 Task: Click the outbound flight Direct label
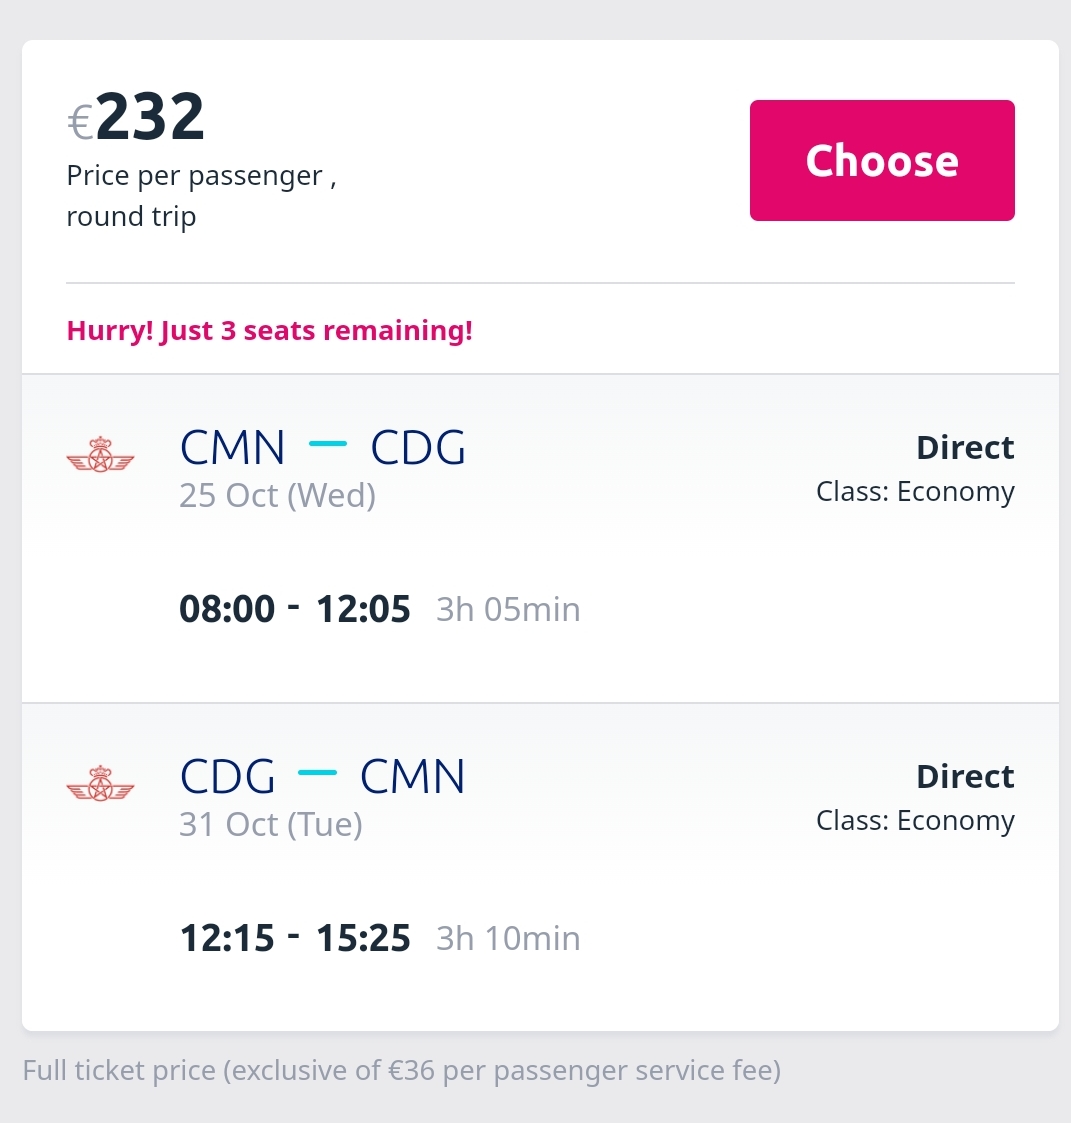(x=965, y=448)
